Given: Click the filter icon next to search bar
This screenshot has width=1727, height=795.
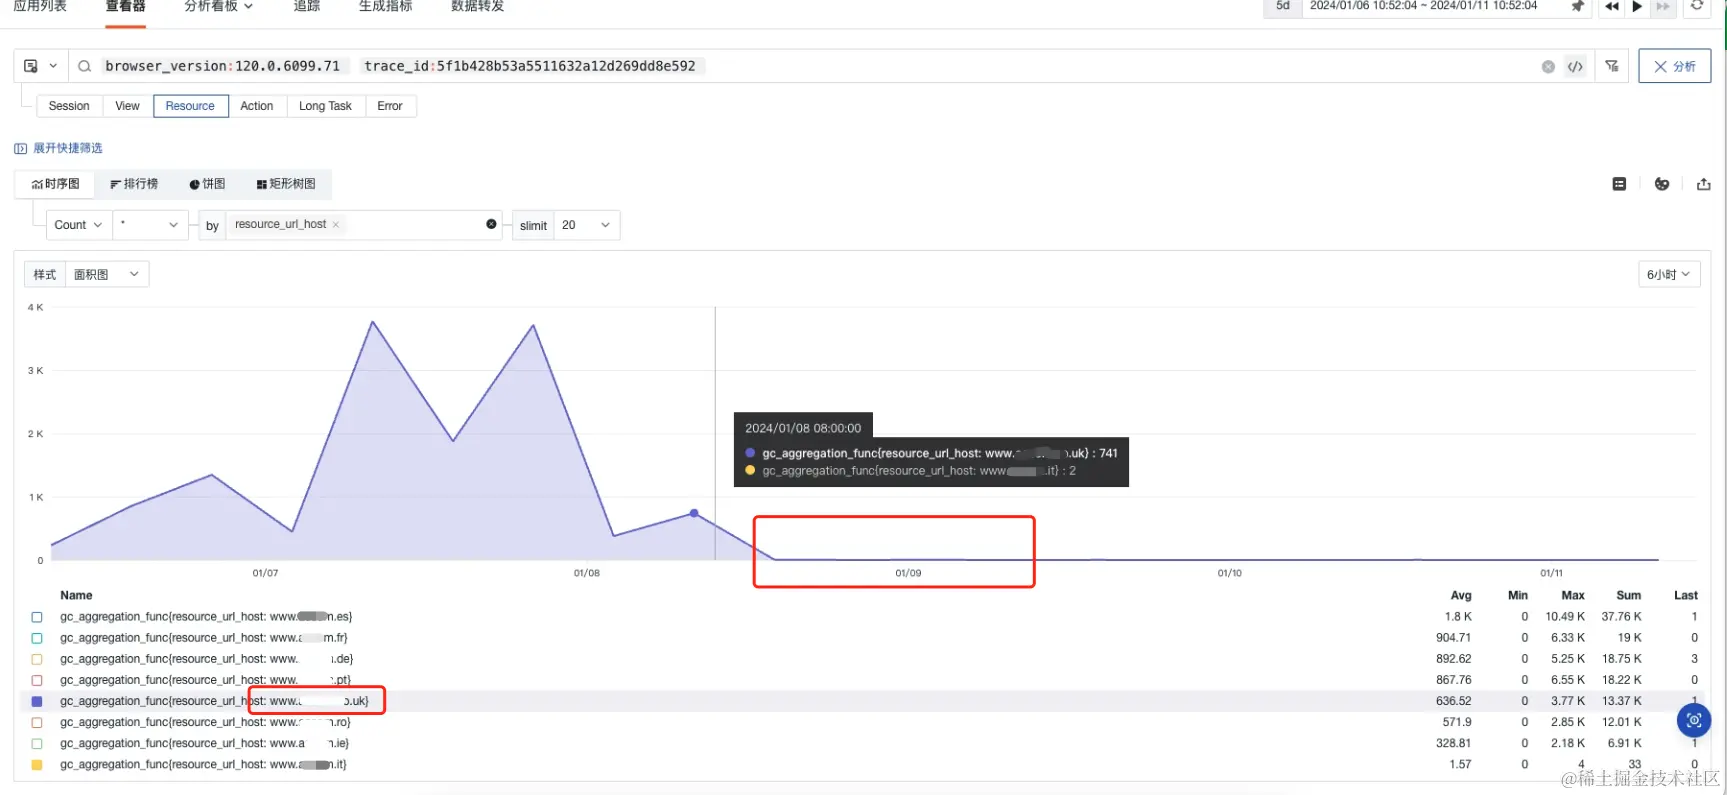Looking at the screenshot, I should tap(1612, 66).
